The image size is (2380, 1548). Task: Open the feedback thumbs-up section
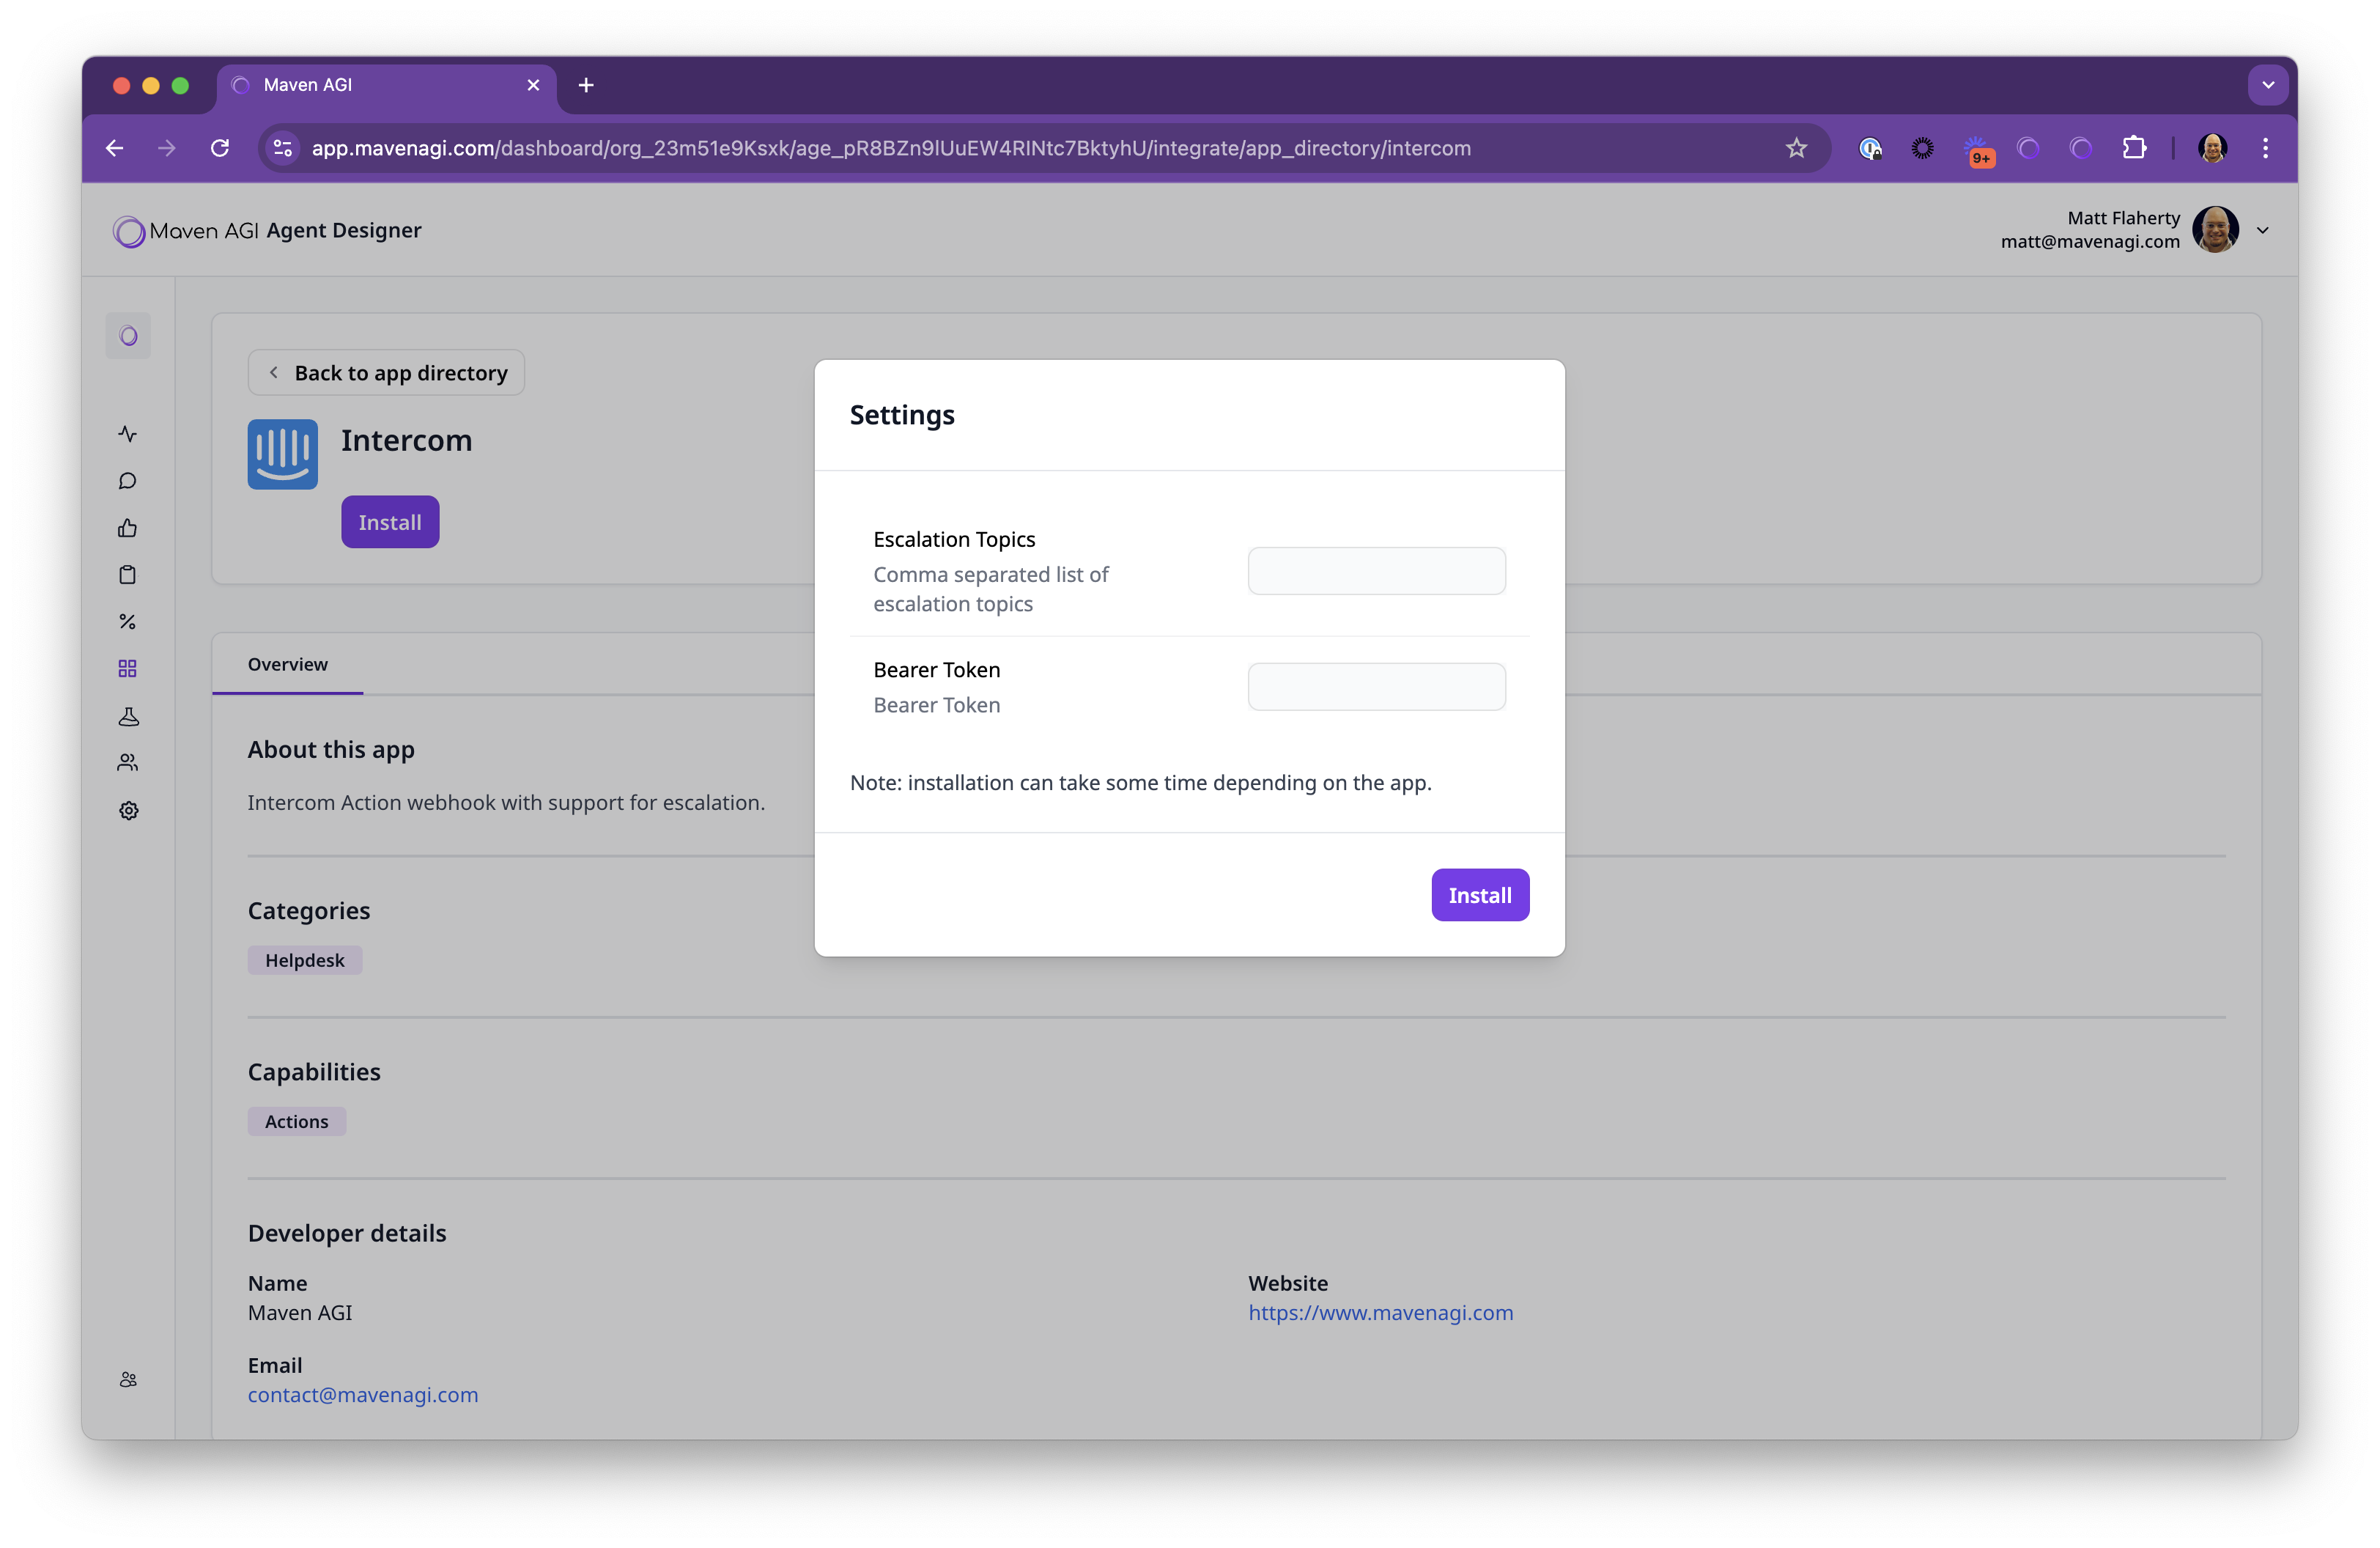click(128, 528)
